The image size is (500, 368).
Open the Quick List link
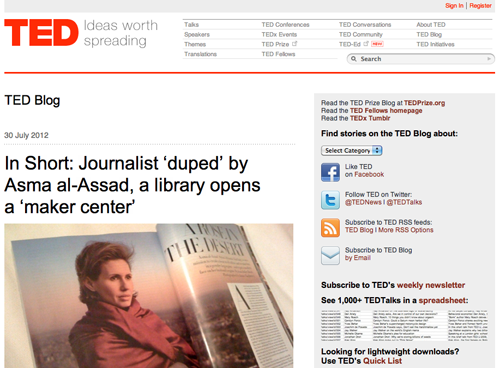point(382,361)
